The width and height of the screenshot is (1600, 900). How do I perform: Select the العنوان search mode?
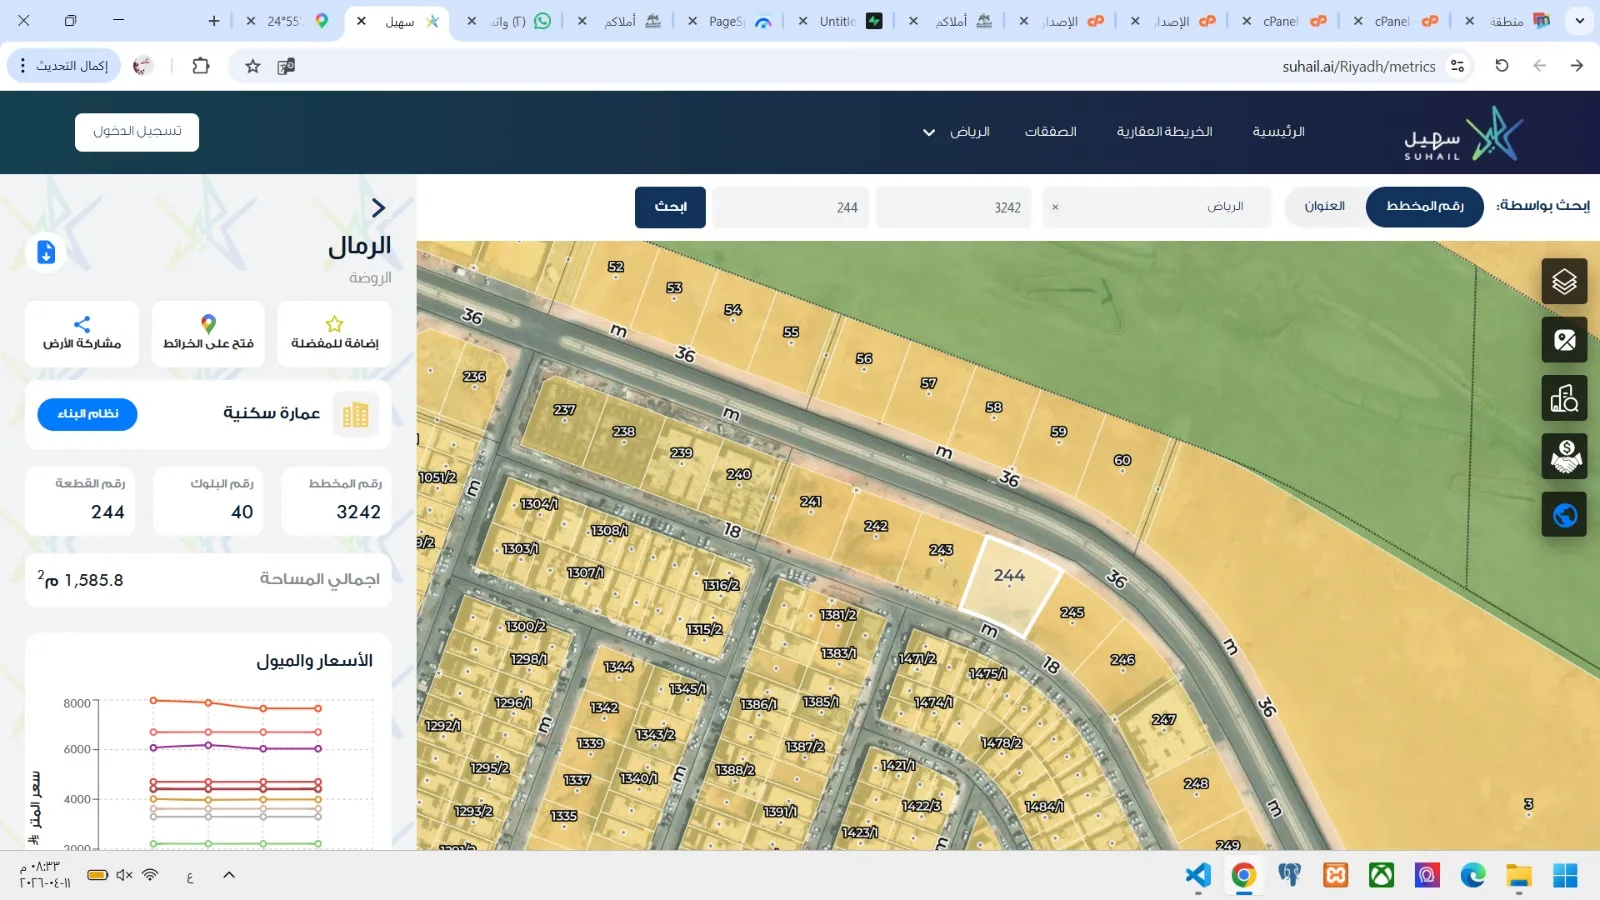1324,207
